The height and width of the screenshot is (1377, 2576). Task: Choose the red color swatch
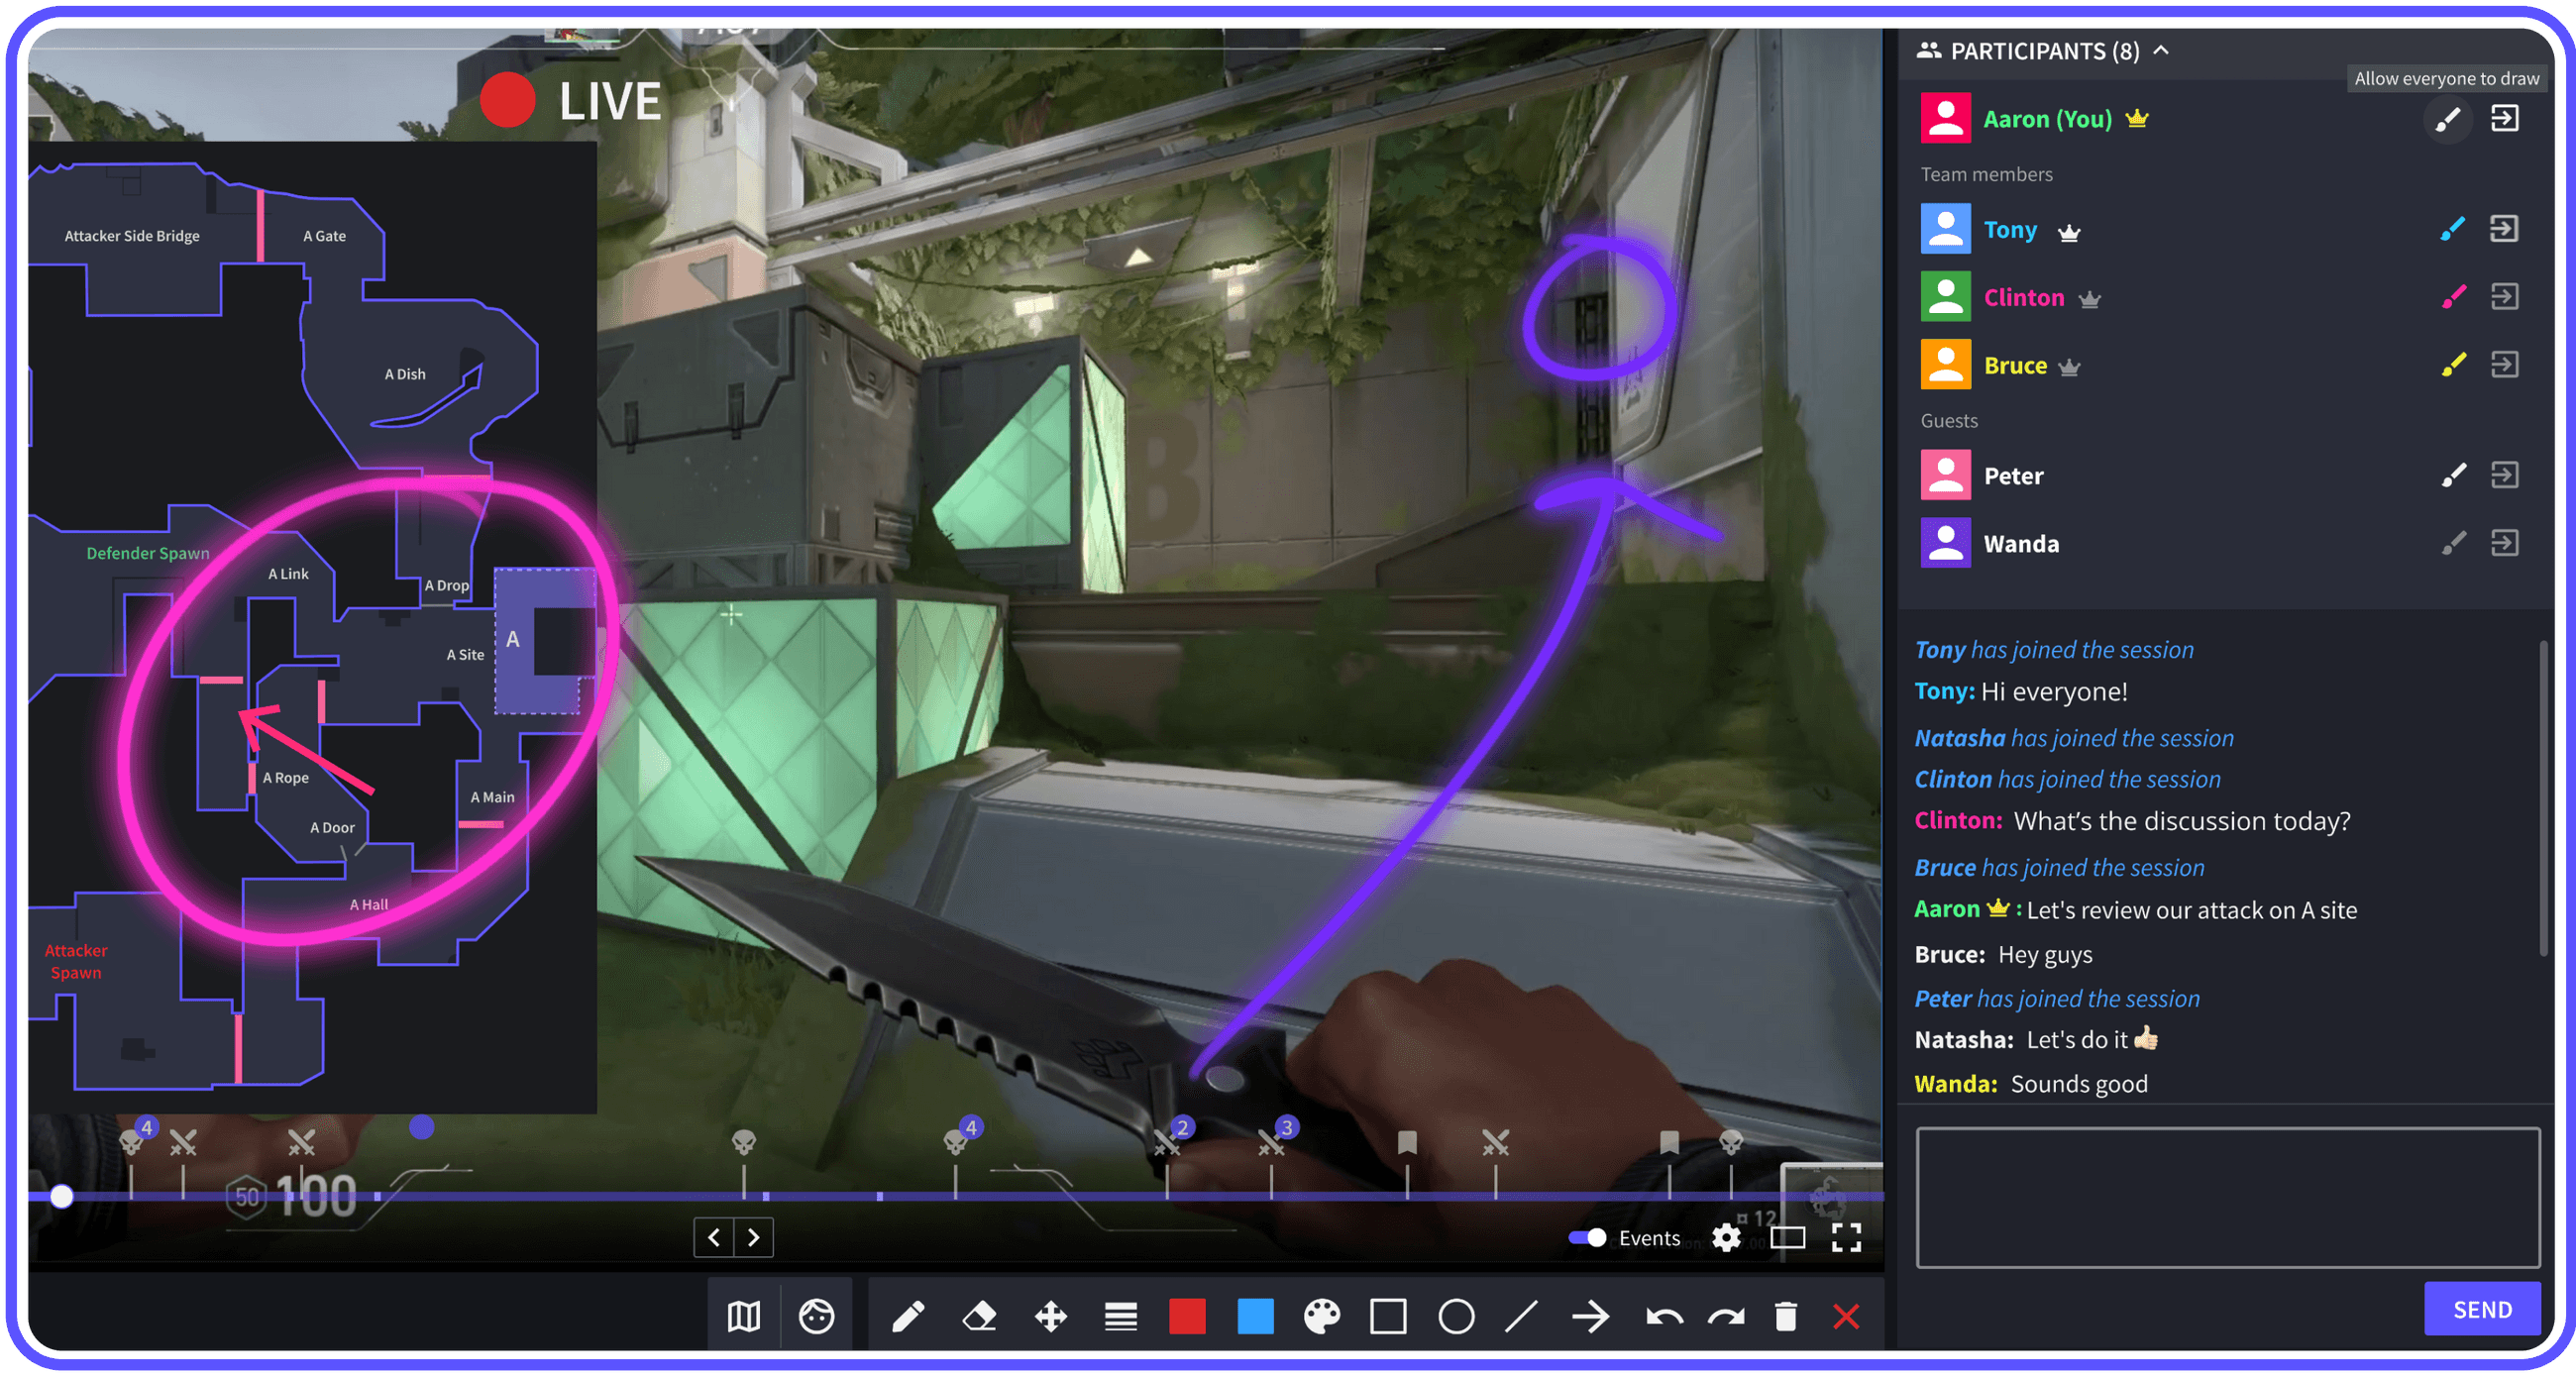click(1187, 1316)
